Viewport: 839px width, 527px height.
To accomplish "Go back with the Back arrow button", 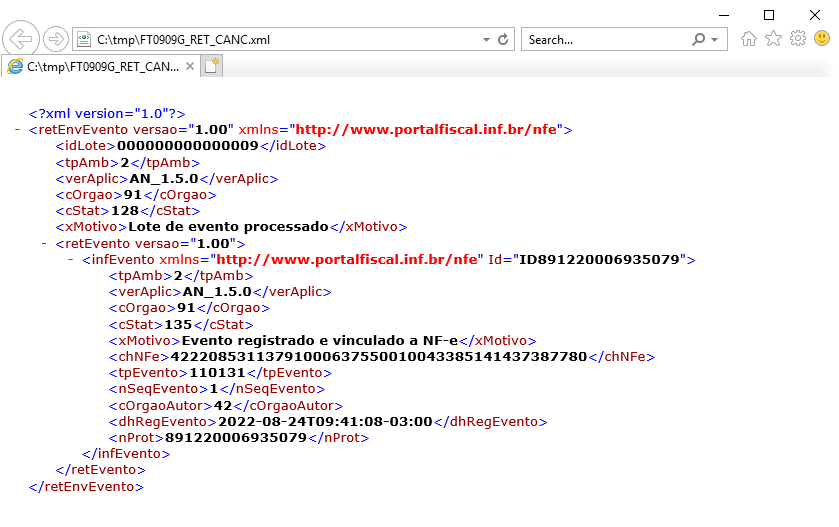I will pos(21,39).
